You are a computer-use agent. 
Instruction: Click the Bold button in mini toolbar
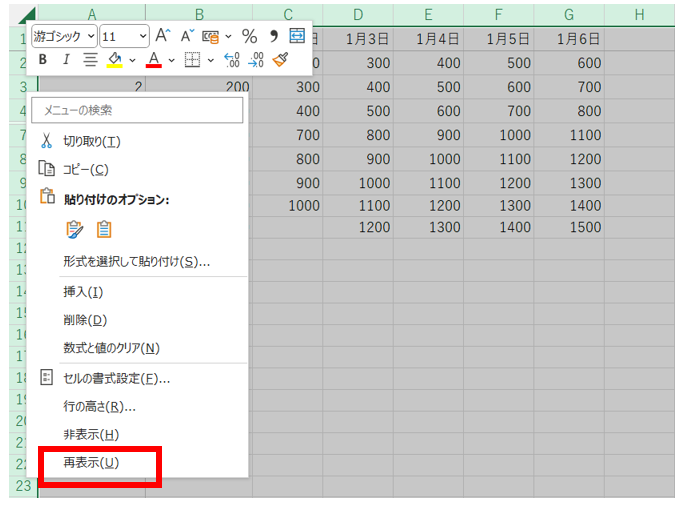point(42,60)
